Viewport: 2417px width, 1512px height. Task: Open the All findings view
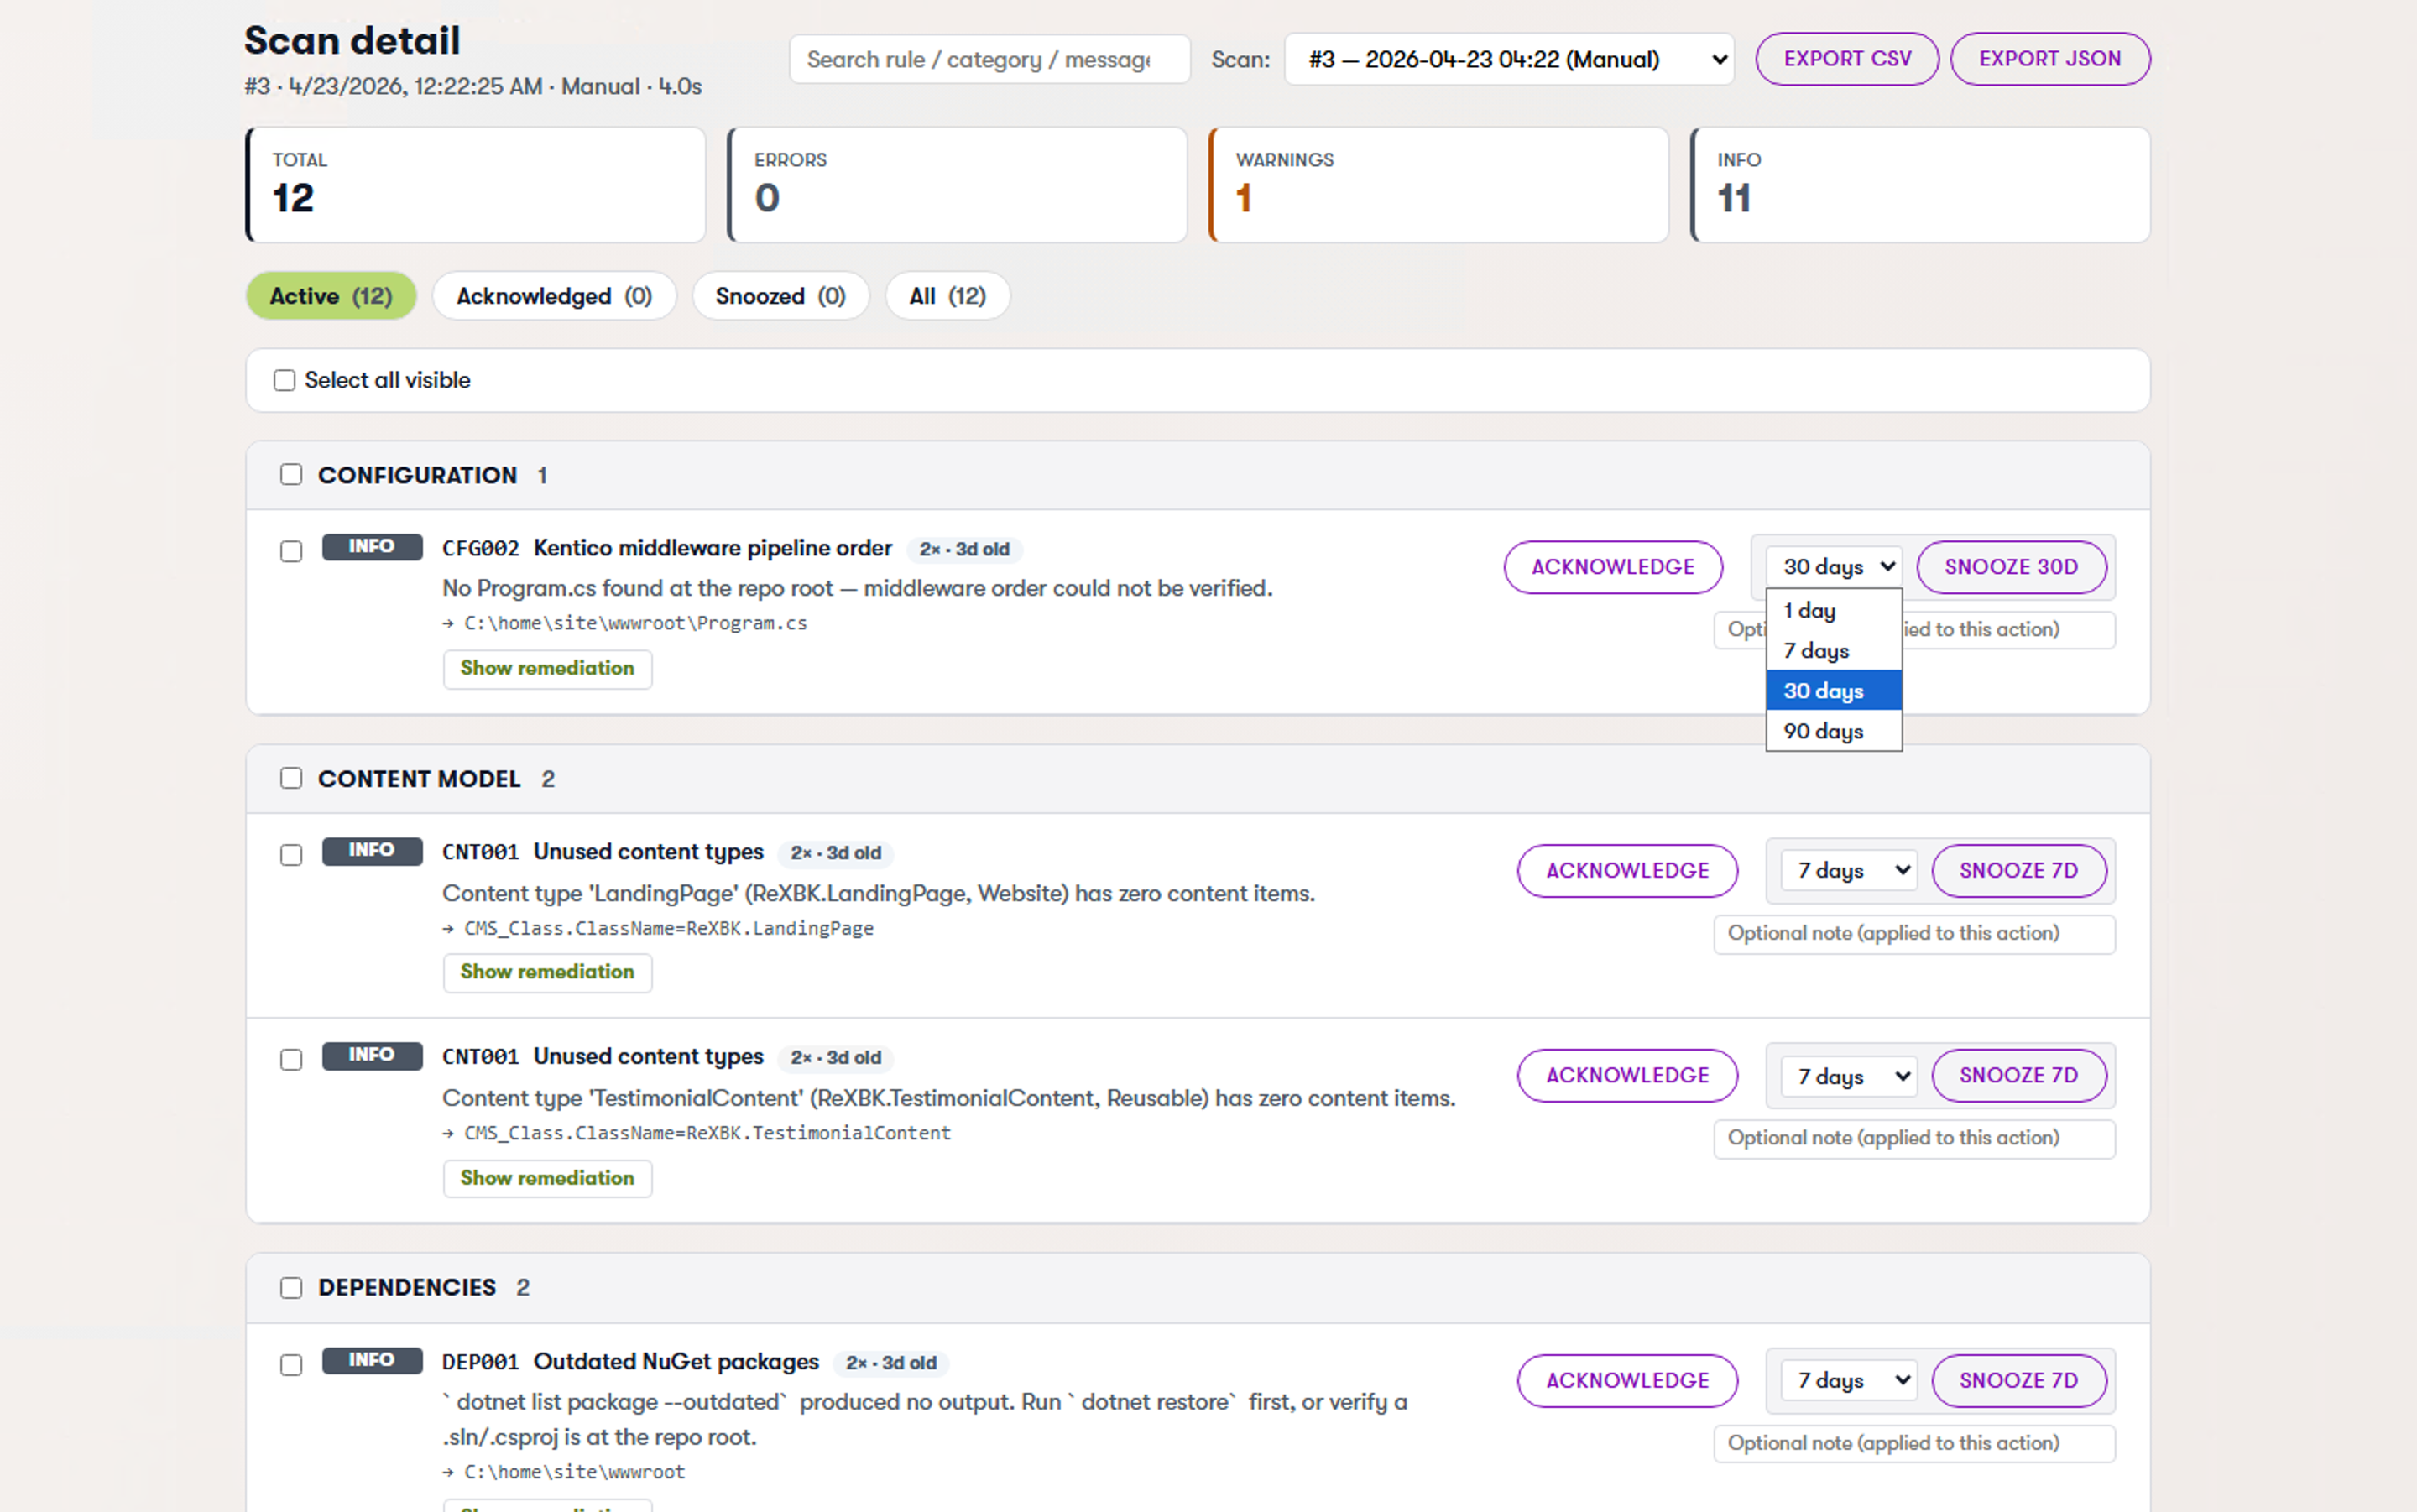pos(946,295)
